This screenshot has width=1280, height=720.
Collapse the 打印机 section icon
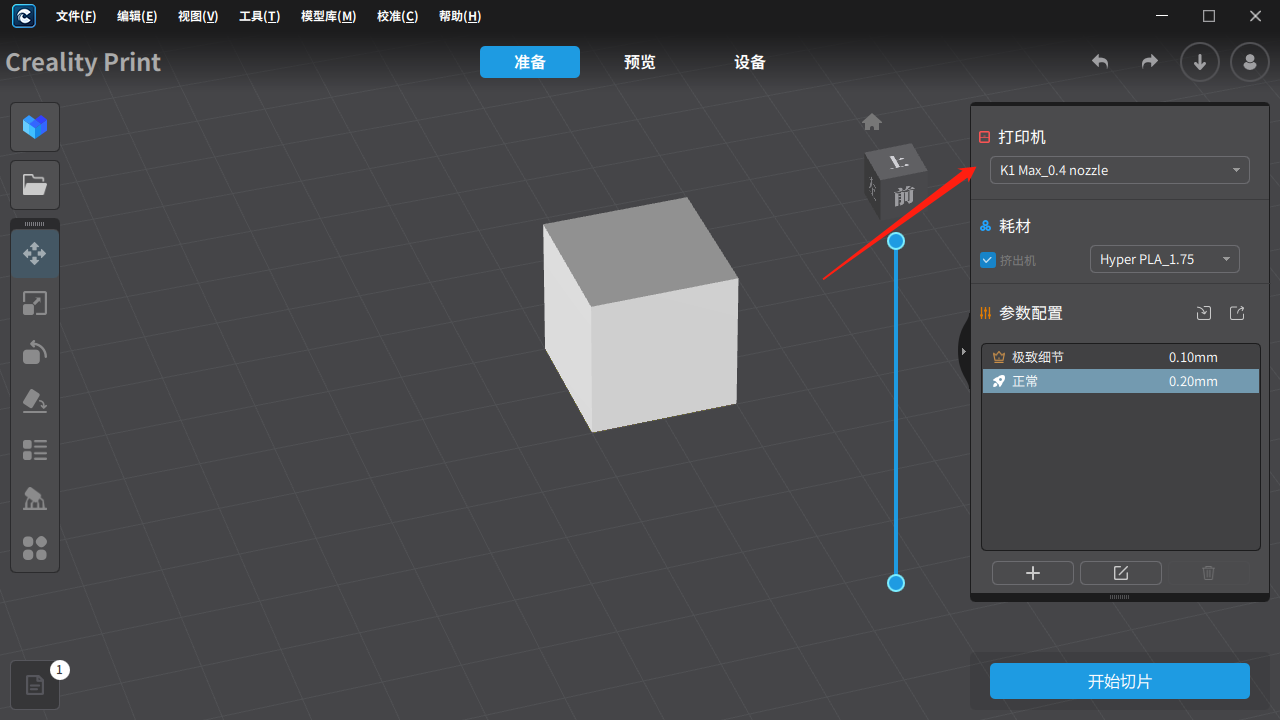click(x=984, y=138)
